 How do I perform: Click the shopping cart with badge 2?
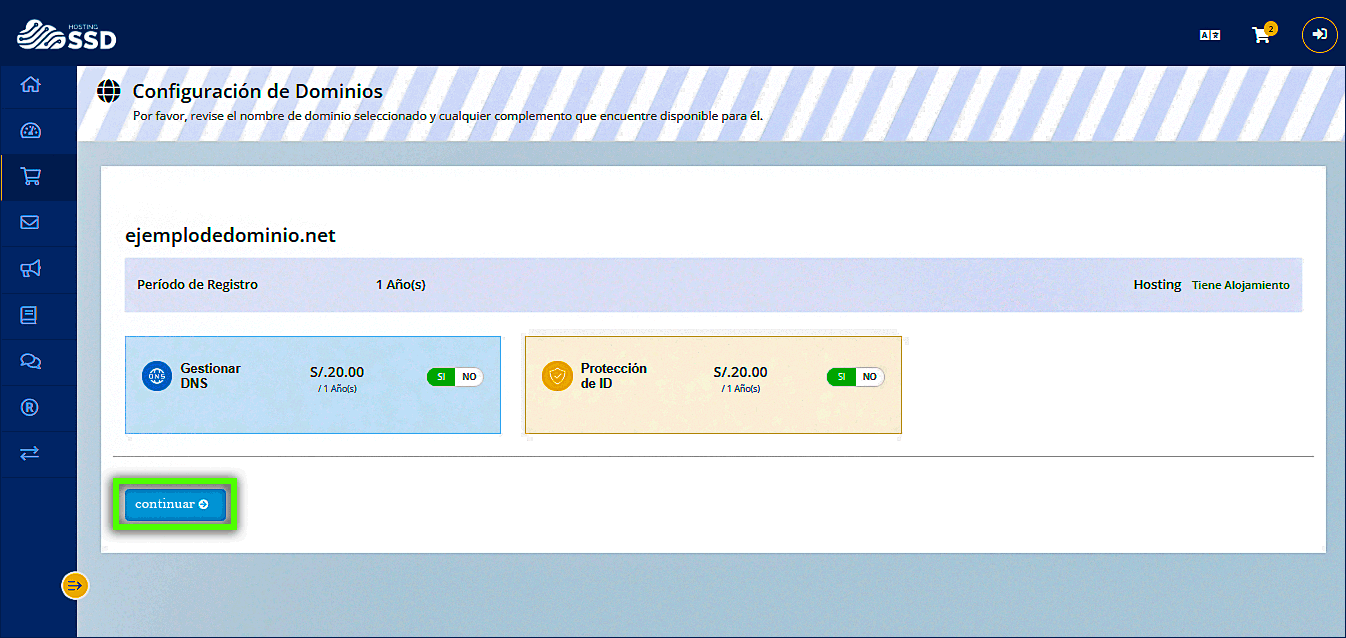[x=1261, y=34]
